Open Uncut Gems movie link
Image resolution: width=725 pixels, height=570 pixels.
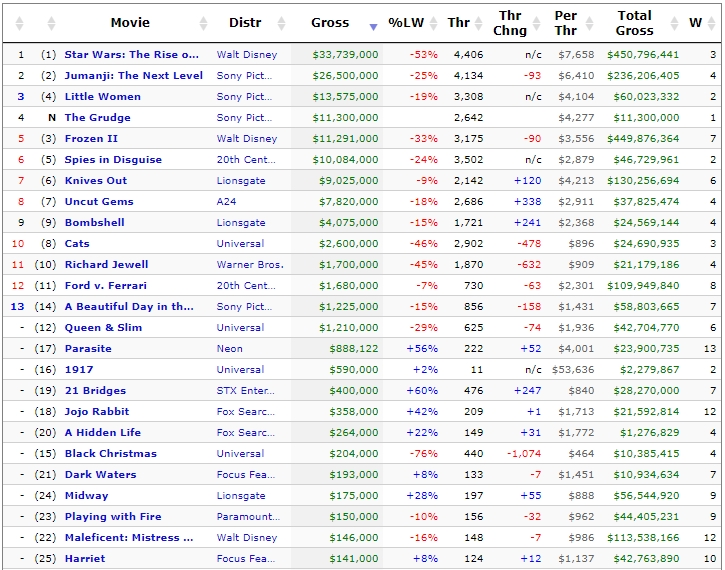(x=99, y=202)
